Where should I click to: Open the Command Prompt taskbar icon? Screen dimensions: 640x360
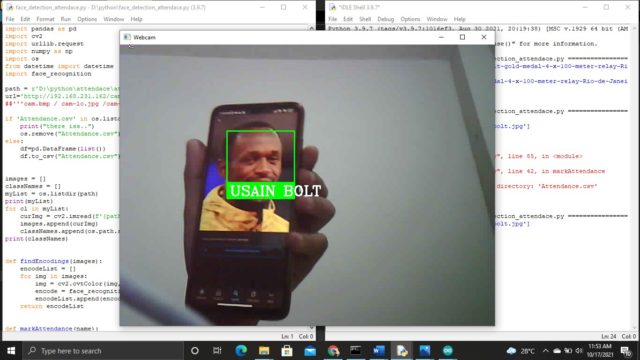(x=356, y=351)
